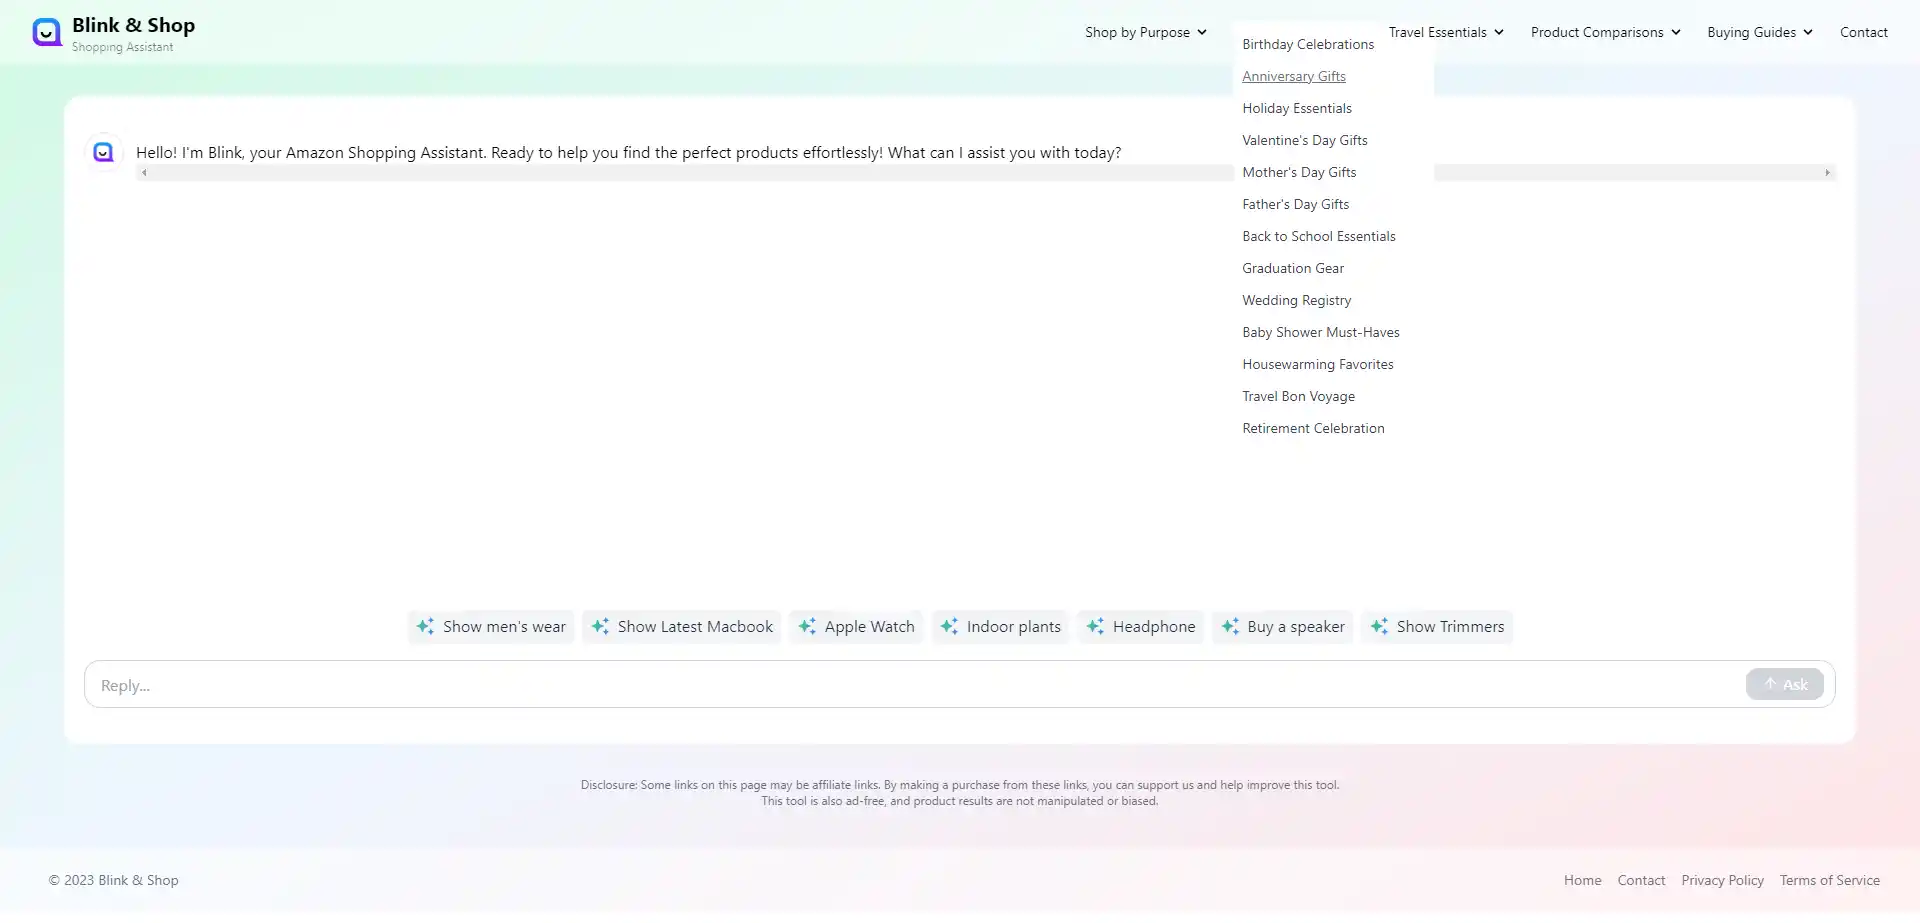Select Holiday Essentials menu entry
1920x923 pixels.
point(1297,108)
